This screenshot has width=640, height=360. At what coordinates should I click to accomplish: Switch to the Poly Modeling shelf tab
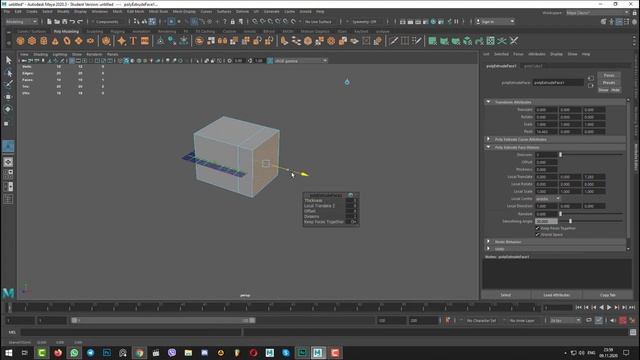tap(66, 31)
